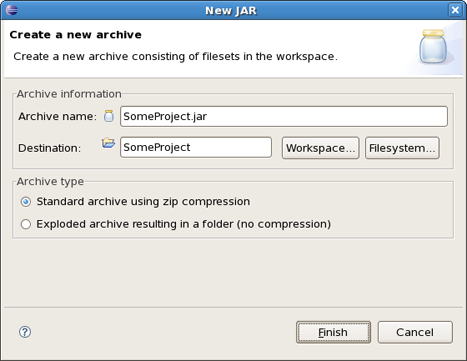Click the Eclipse icon in the title bar
This screenshot has width=467, height=361.
12,10
